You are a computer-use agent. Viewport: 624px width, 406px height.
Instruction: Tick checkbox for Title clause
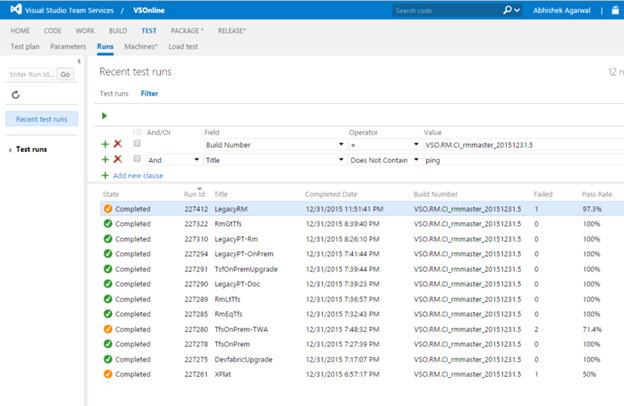click(x=137, y=159)
